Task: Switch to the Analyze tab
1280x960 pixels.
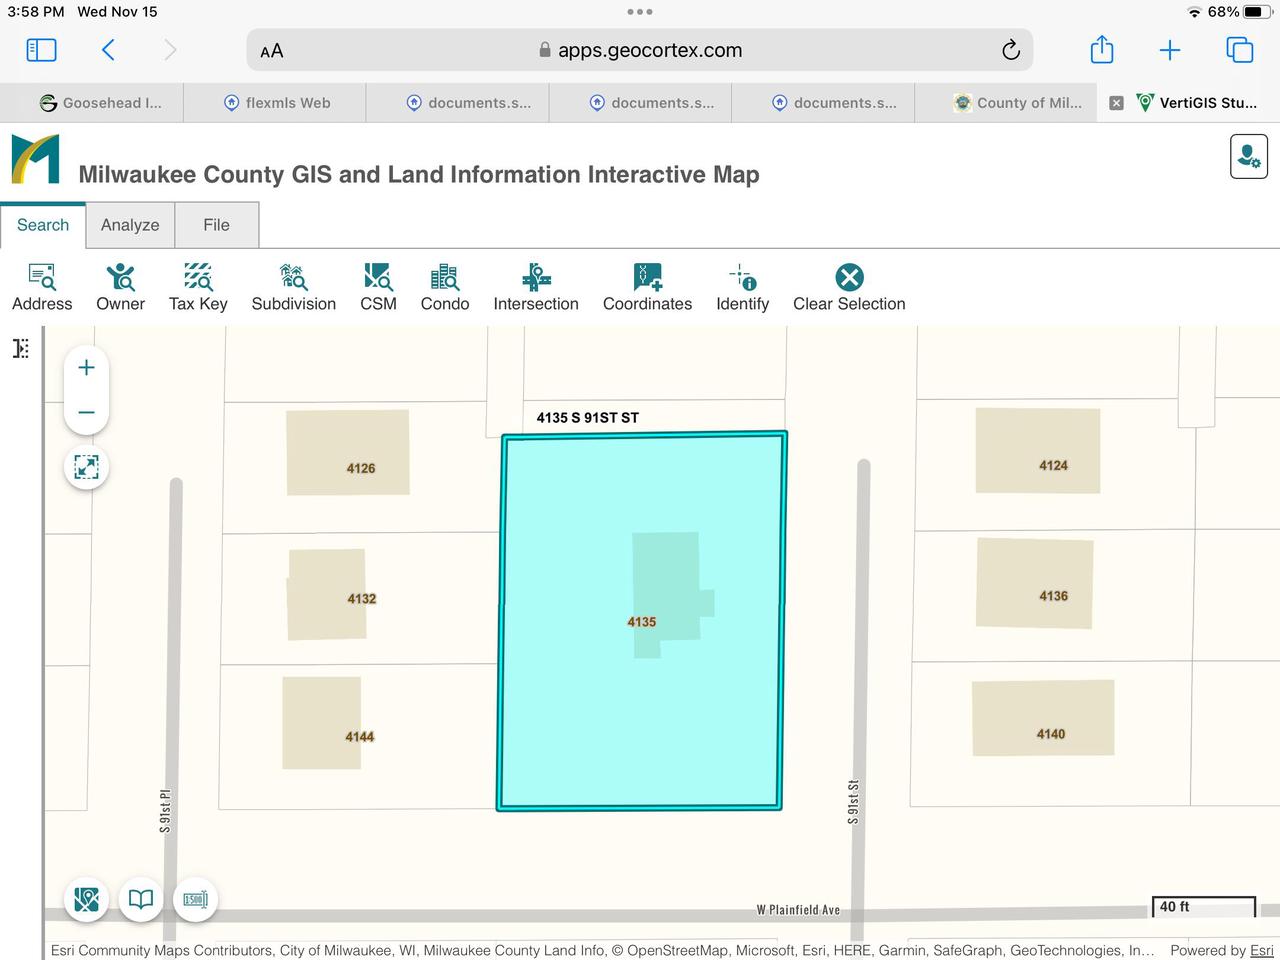Action: (x=130, y=225)
